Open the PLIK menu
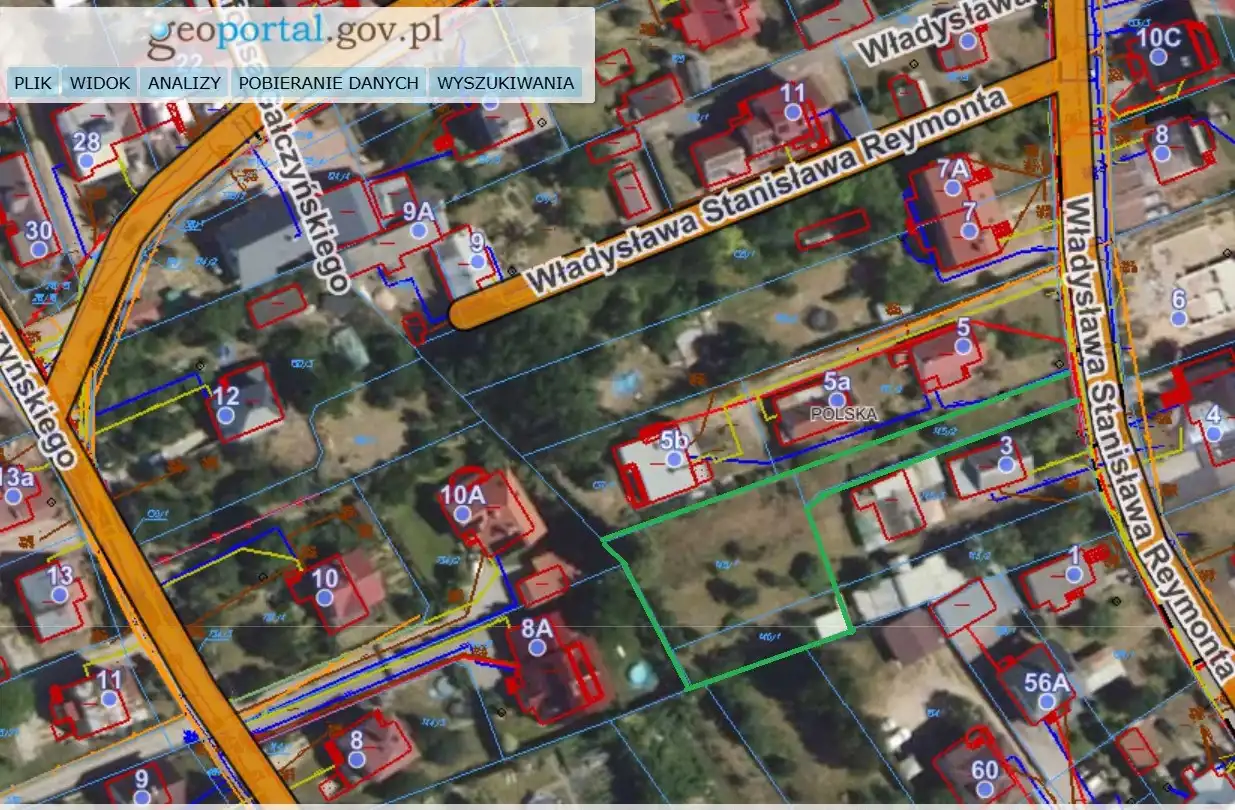This screenshot has height=810, width=1235. 33,83
